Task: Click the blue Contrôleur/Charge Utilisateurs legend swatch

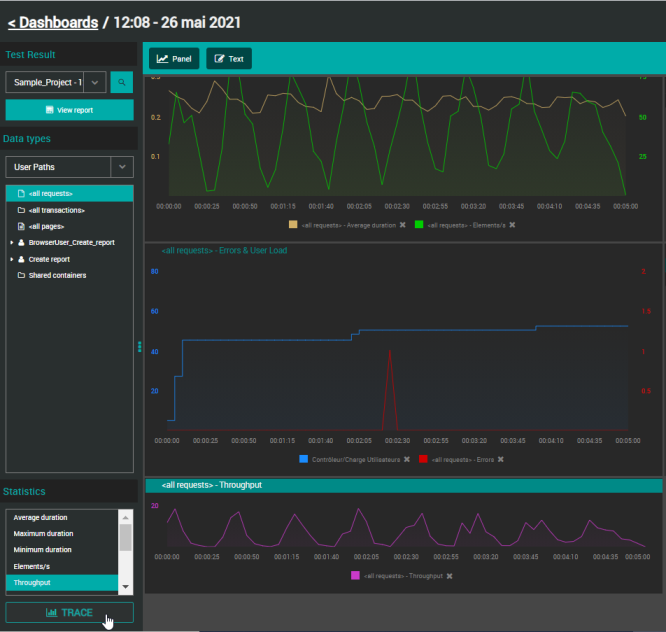Action: tap(303, 459)
